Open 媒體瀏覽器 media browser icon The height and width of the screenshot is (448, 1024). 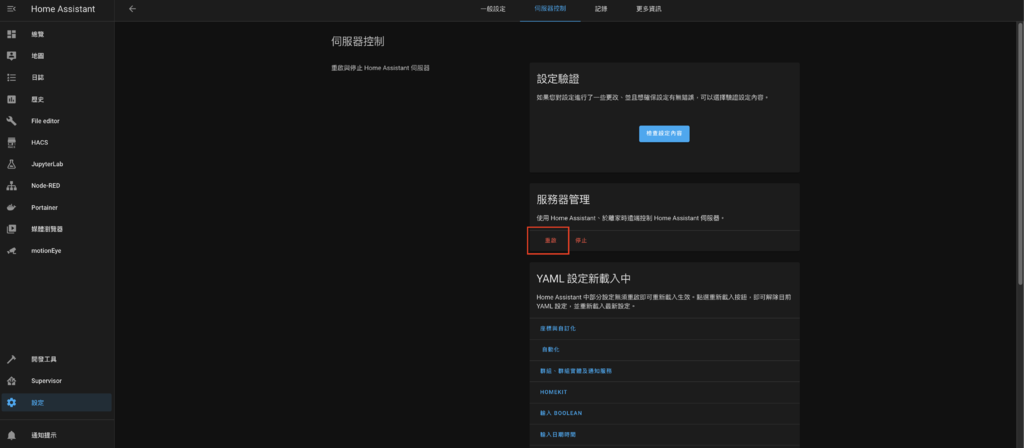(x=11, y=229)
